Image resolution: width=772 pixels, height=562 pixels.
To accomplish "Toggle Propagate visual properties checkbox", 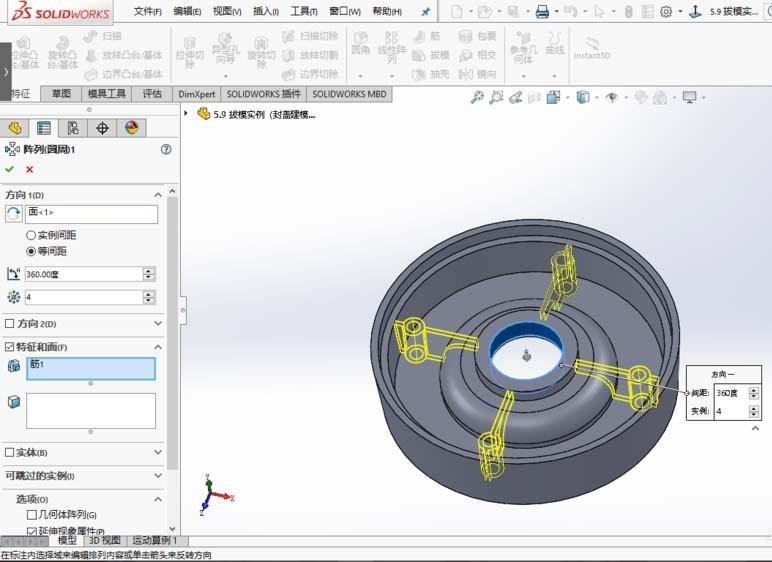I will click(32, 531).
